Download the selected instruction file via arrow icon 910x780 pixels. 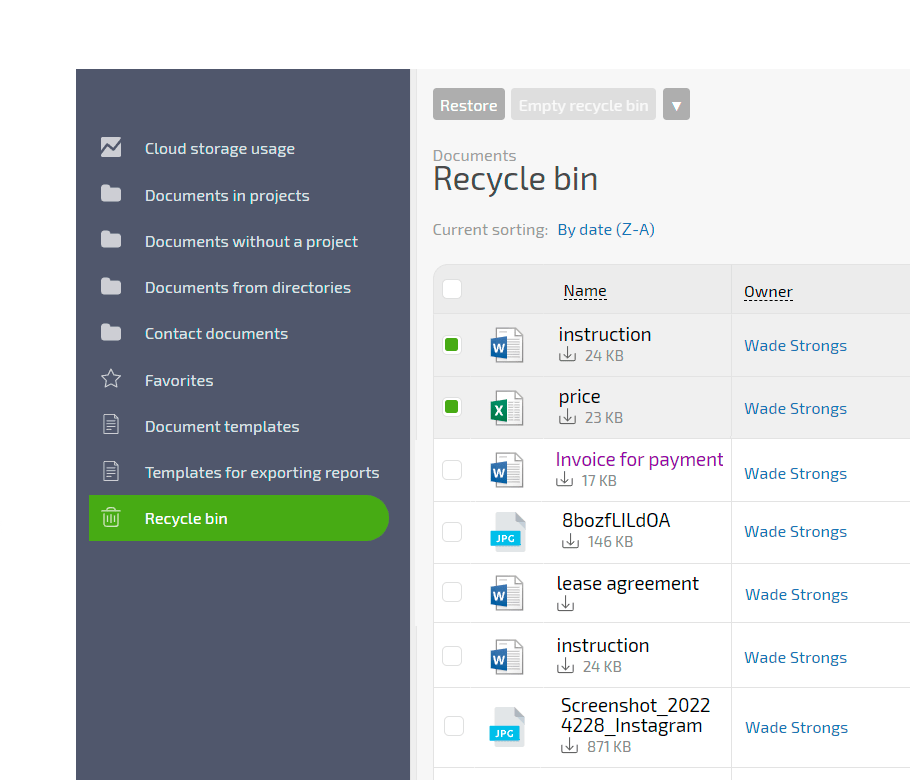pos(567,355)
